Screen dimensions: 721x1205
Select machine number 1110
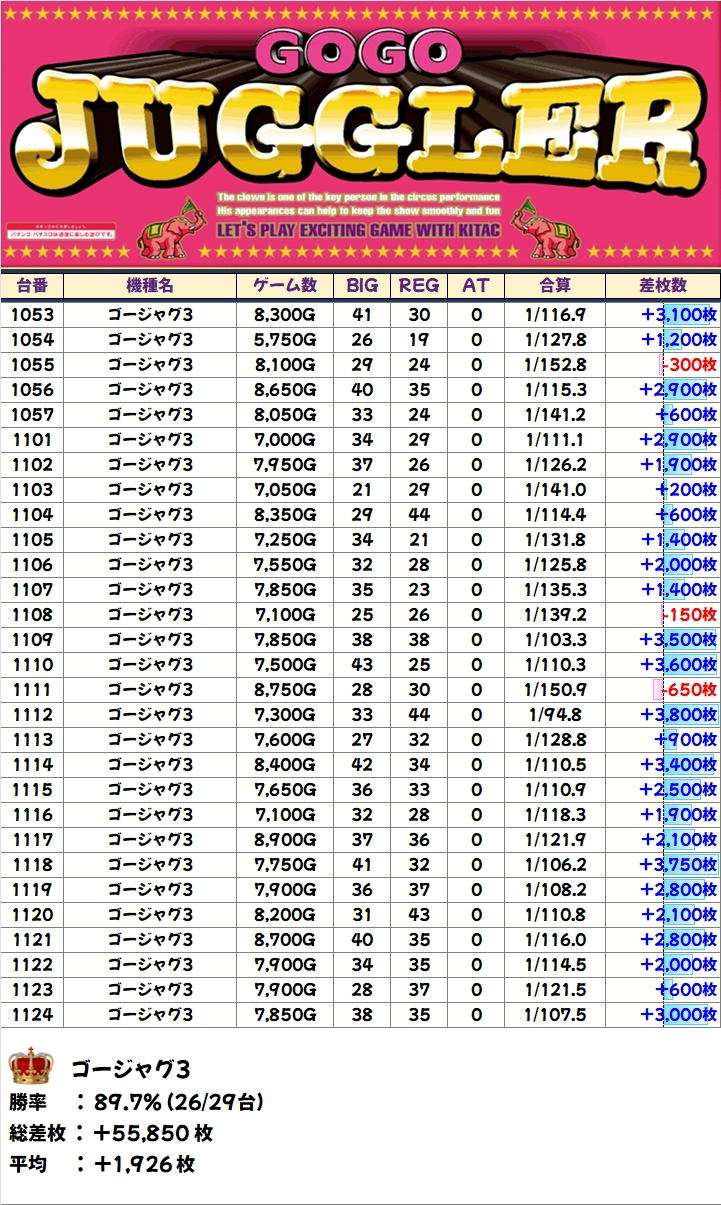tap(32, 665)
